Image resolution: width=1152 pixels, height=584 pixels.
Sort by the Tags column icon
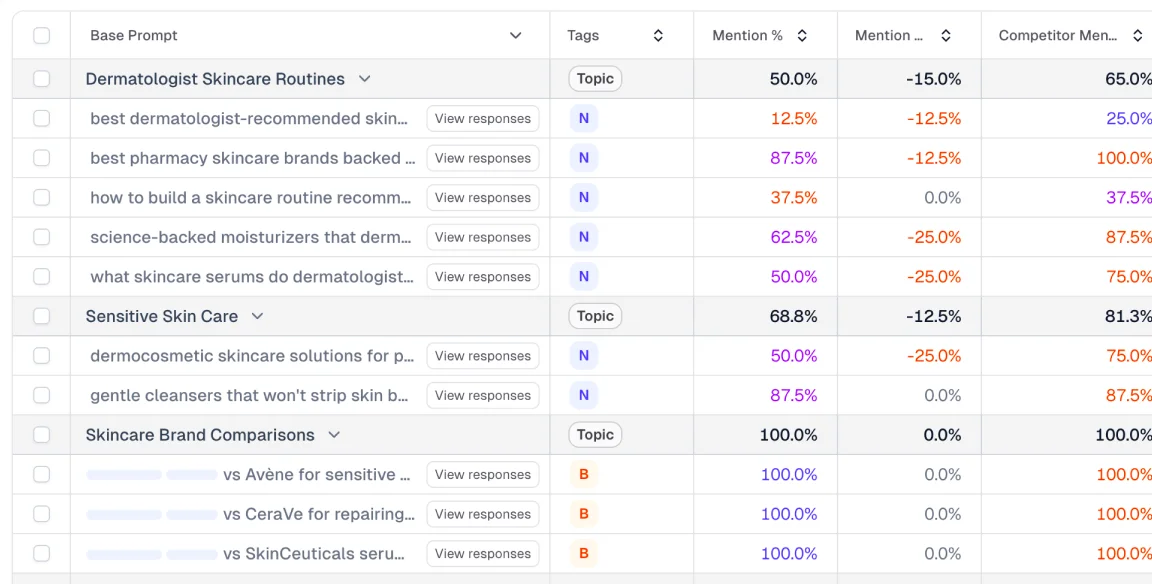(x=658, y=36)
